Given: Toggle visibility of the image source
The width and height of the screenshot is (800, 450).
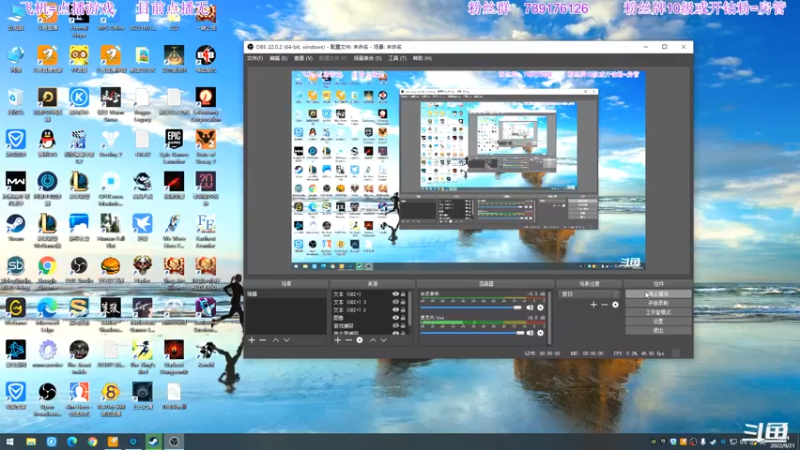Looking at the screenshot, I should pos(395,317).
